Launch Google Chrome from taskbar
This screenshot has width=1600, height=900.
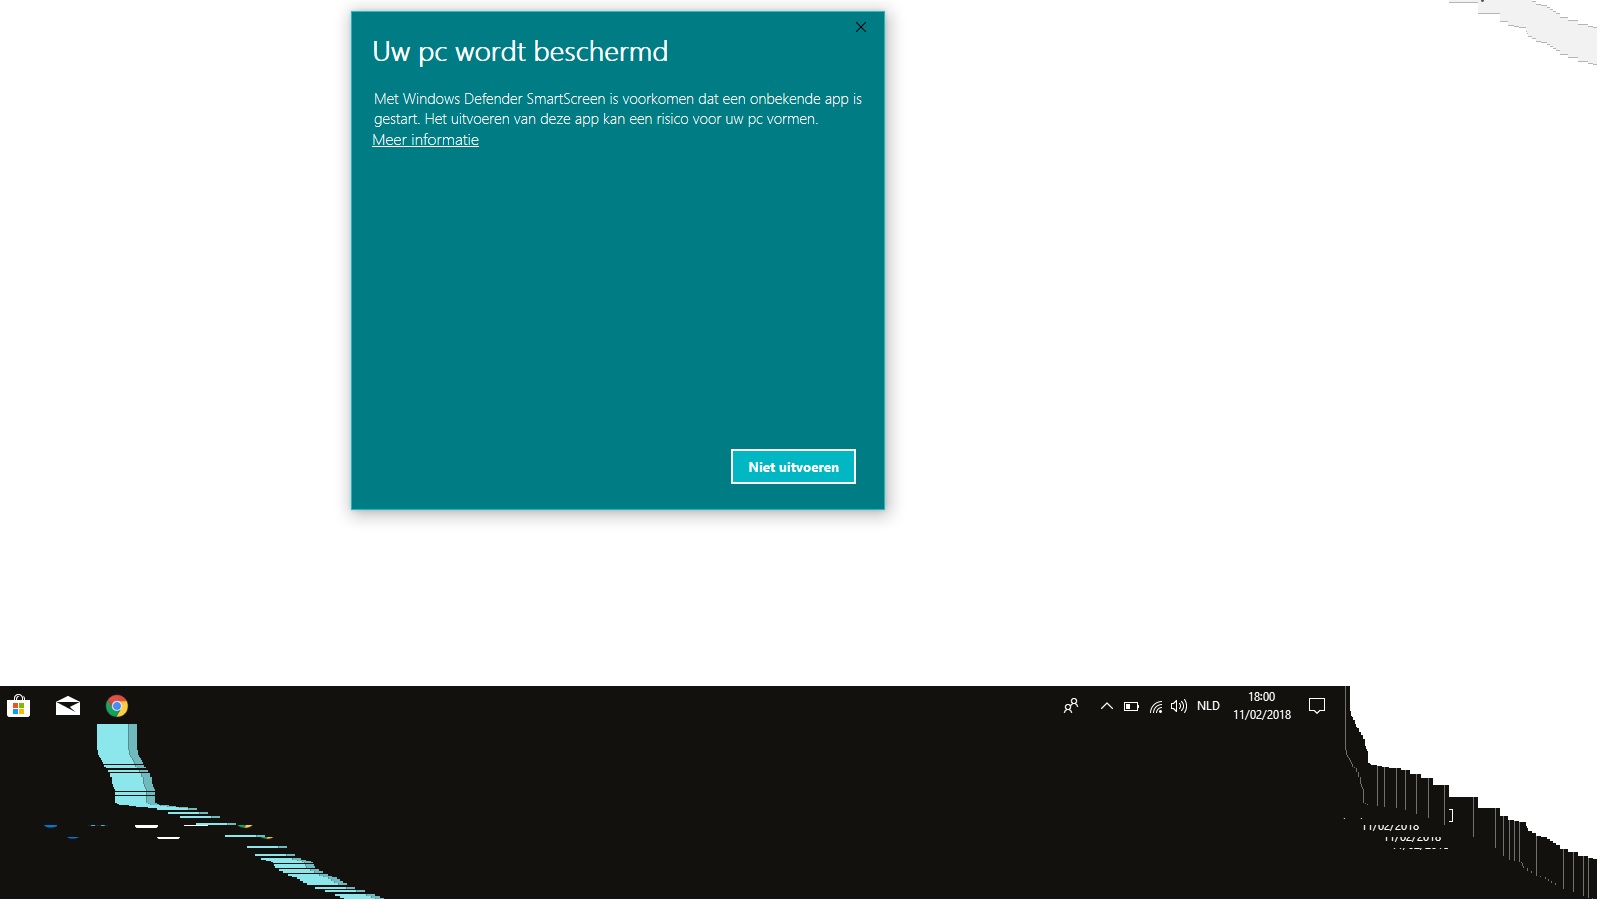117,706
